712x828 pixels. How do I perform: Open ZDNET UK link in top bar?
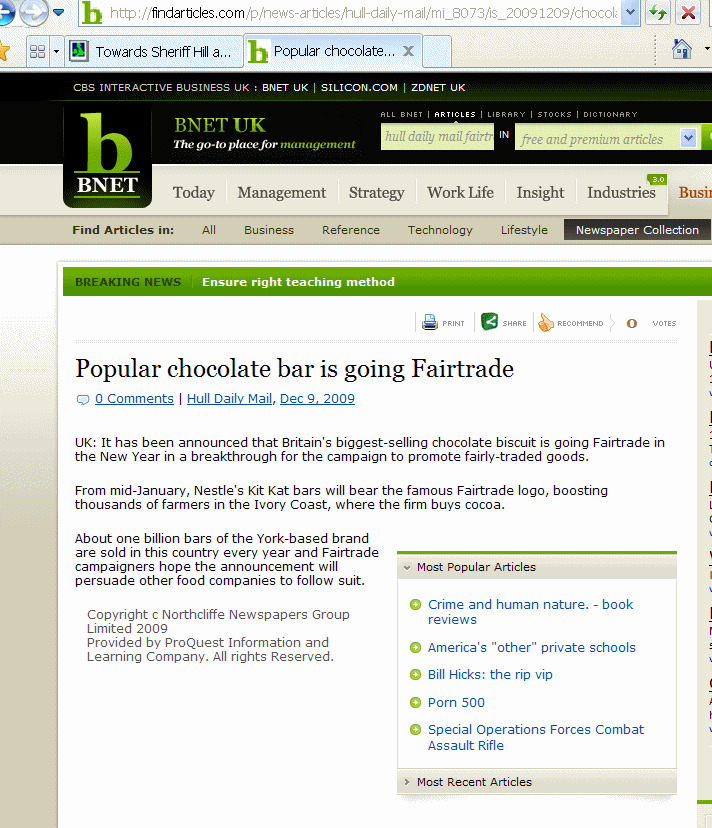438,88
